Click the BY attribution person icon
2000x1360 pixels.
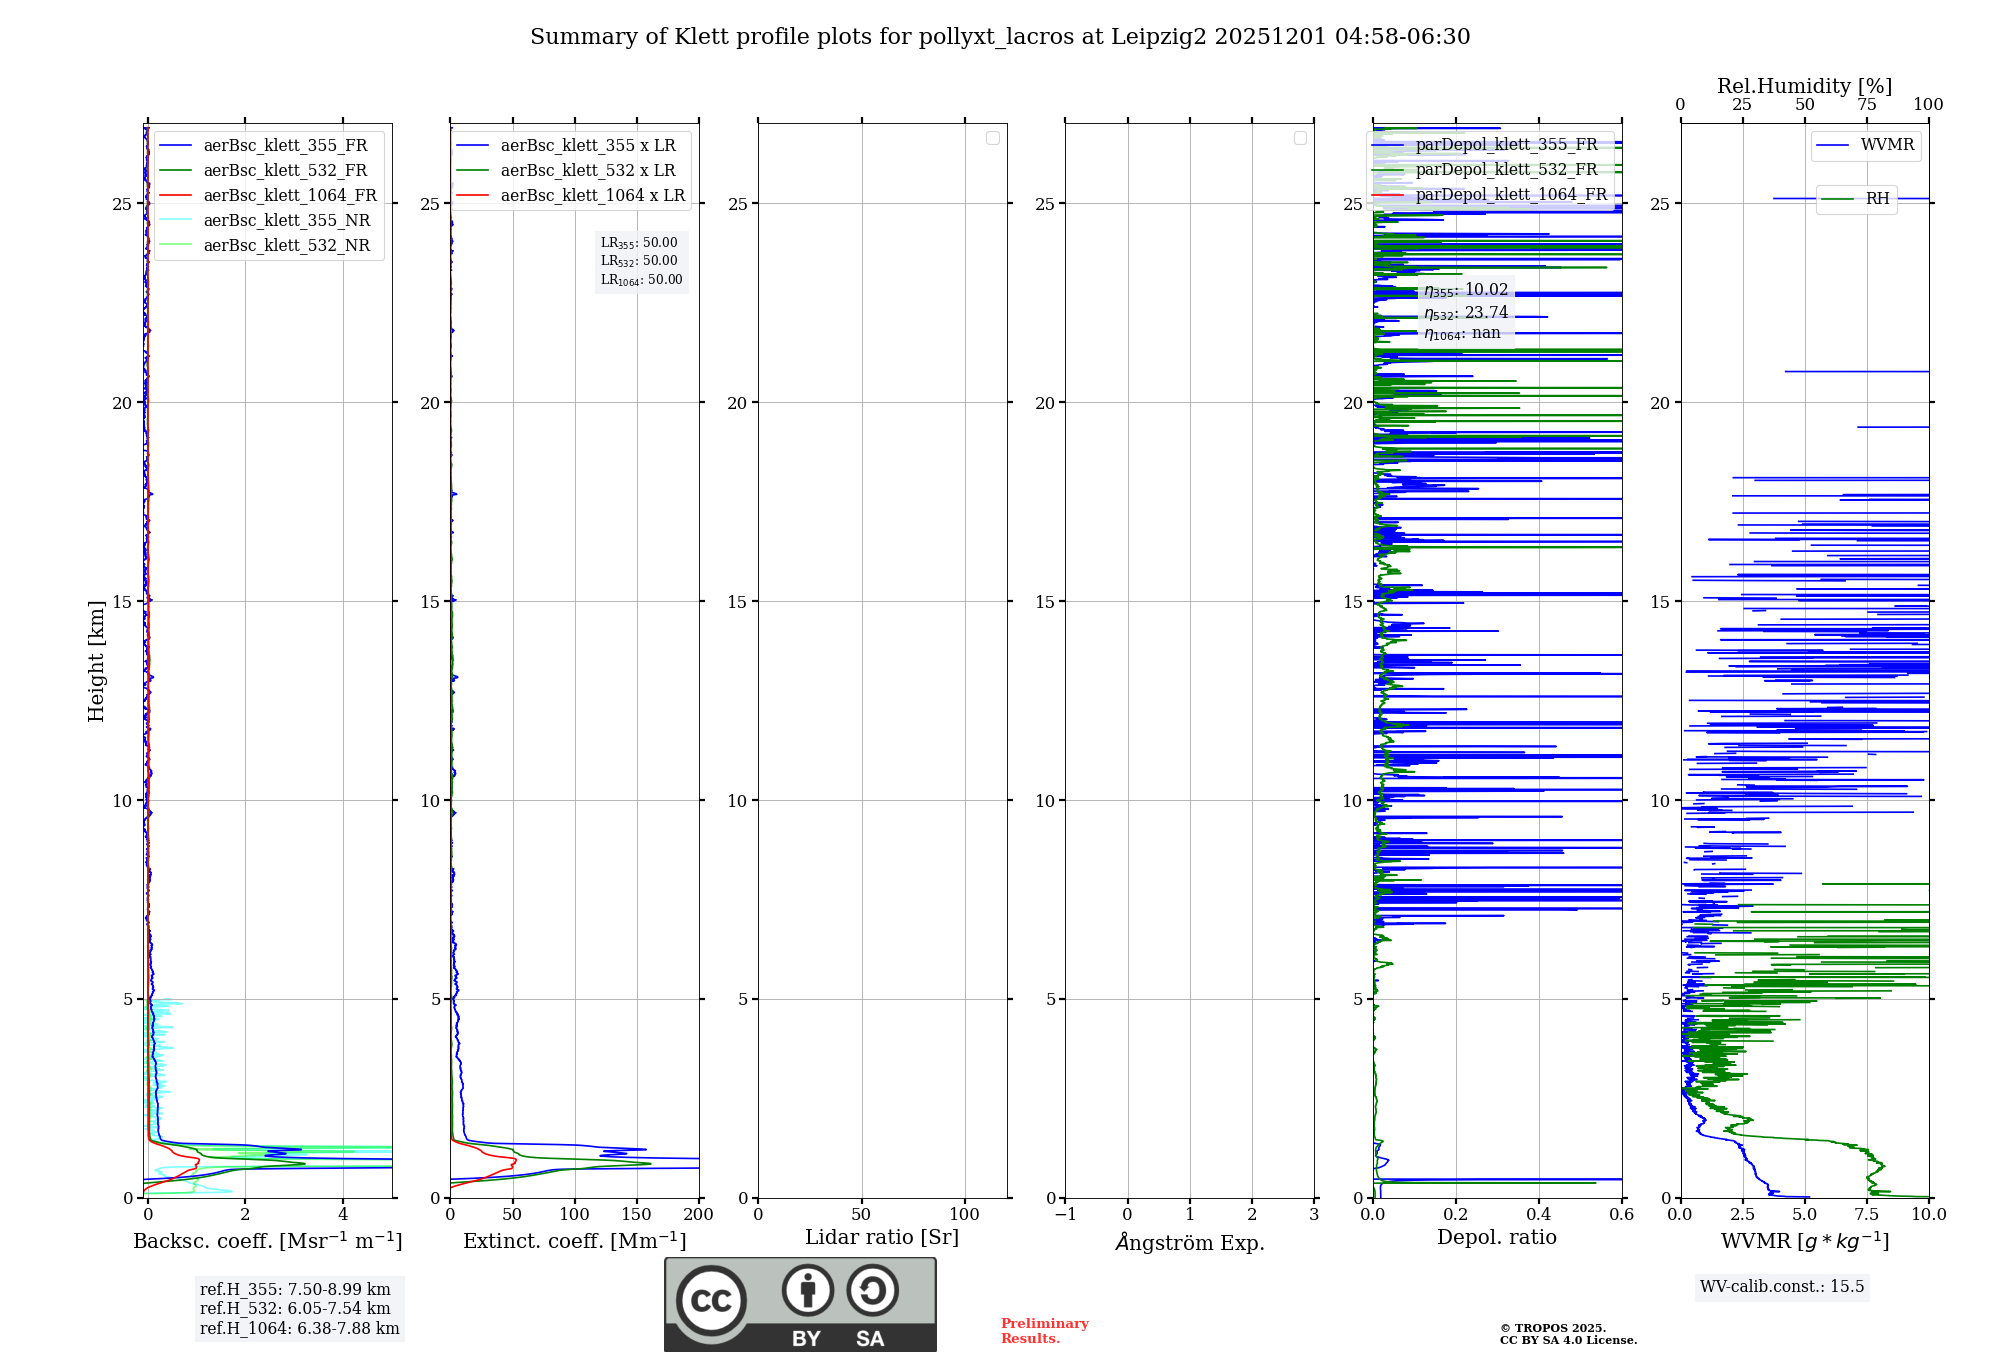(807, 1290)
